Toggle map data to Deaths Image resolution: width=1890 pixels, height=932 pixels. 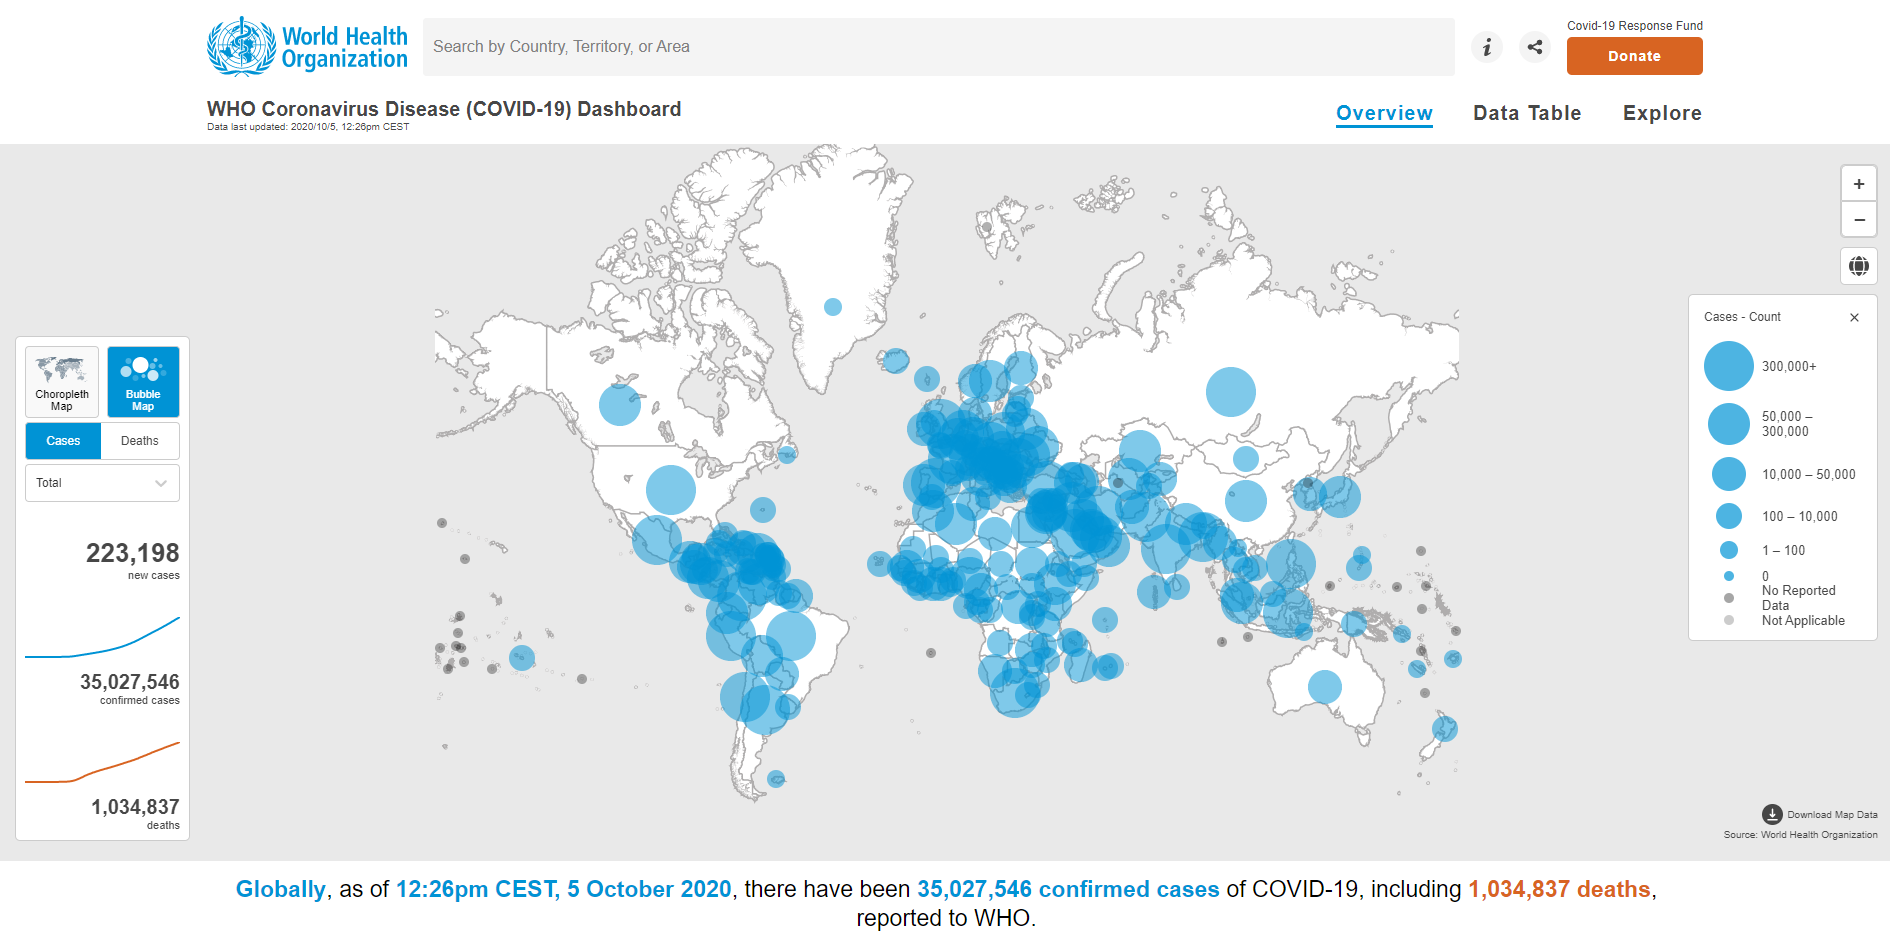click(140, 441)
